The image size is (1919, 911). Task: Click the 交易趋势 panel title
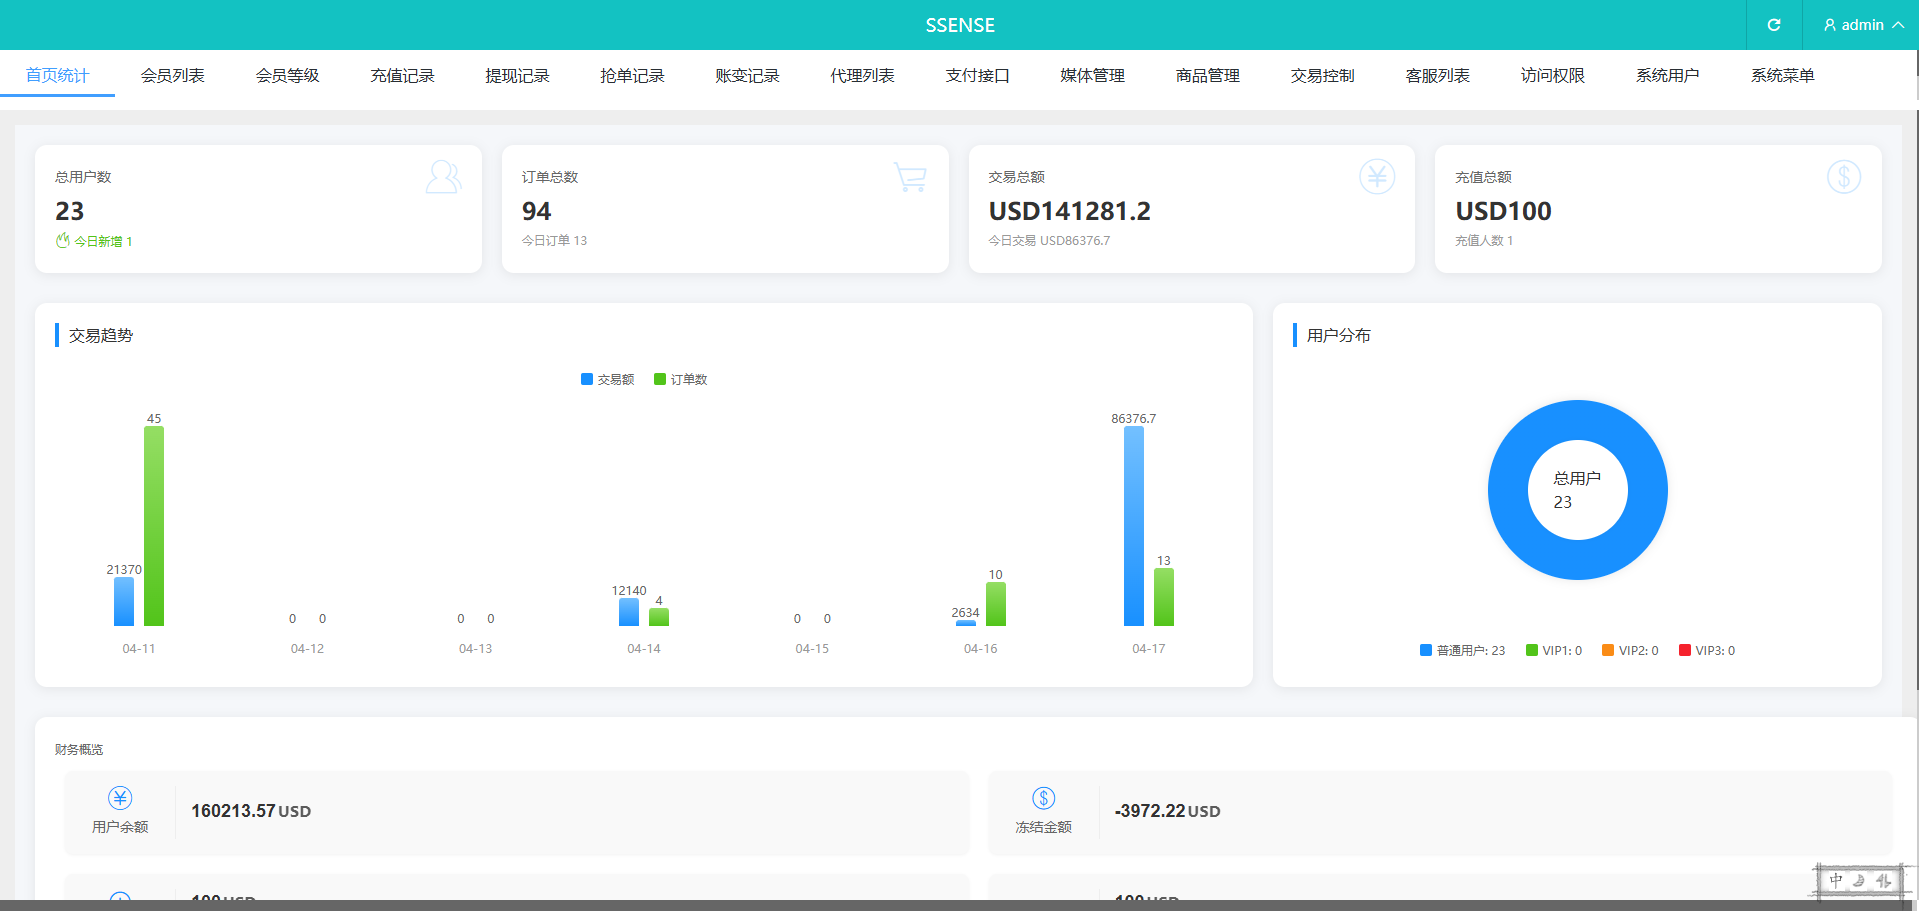[101, 335]
